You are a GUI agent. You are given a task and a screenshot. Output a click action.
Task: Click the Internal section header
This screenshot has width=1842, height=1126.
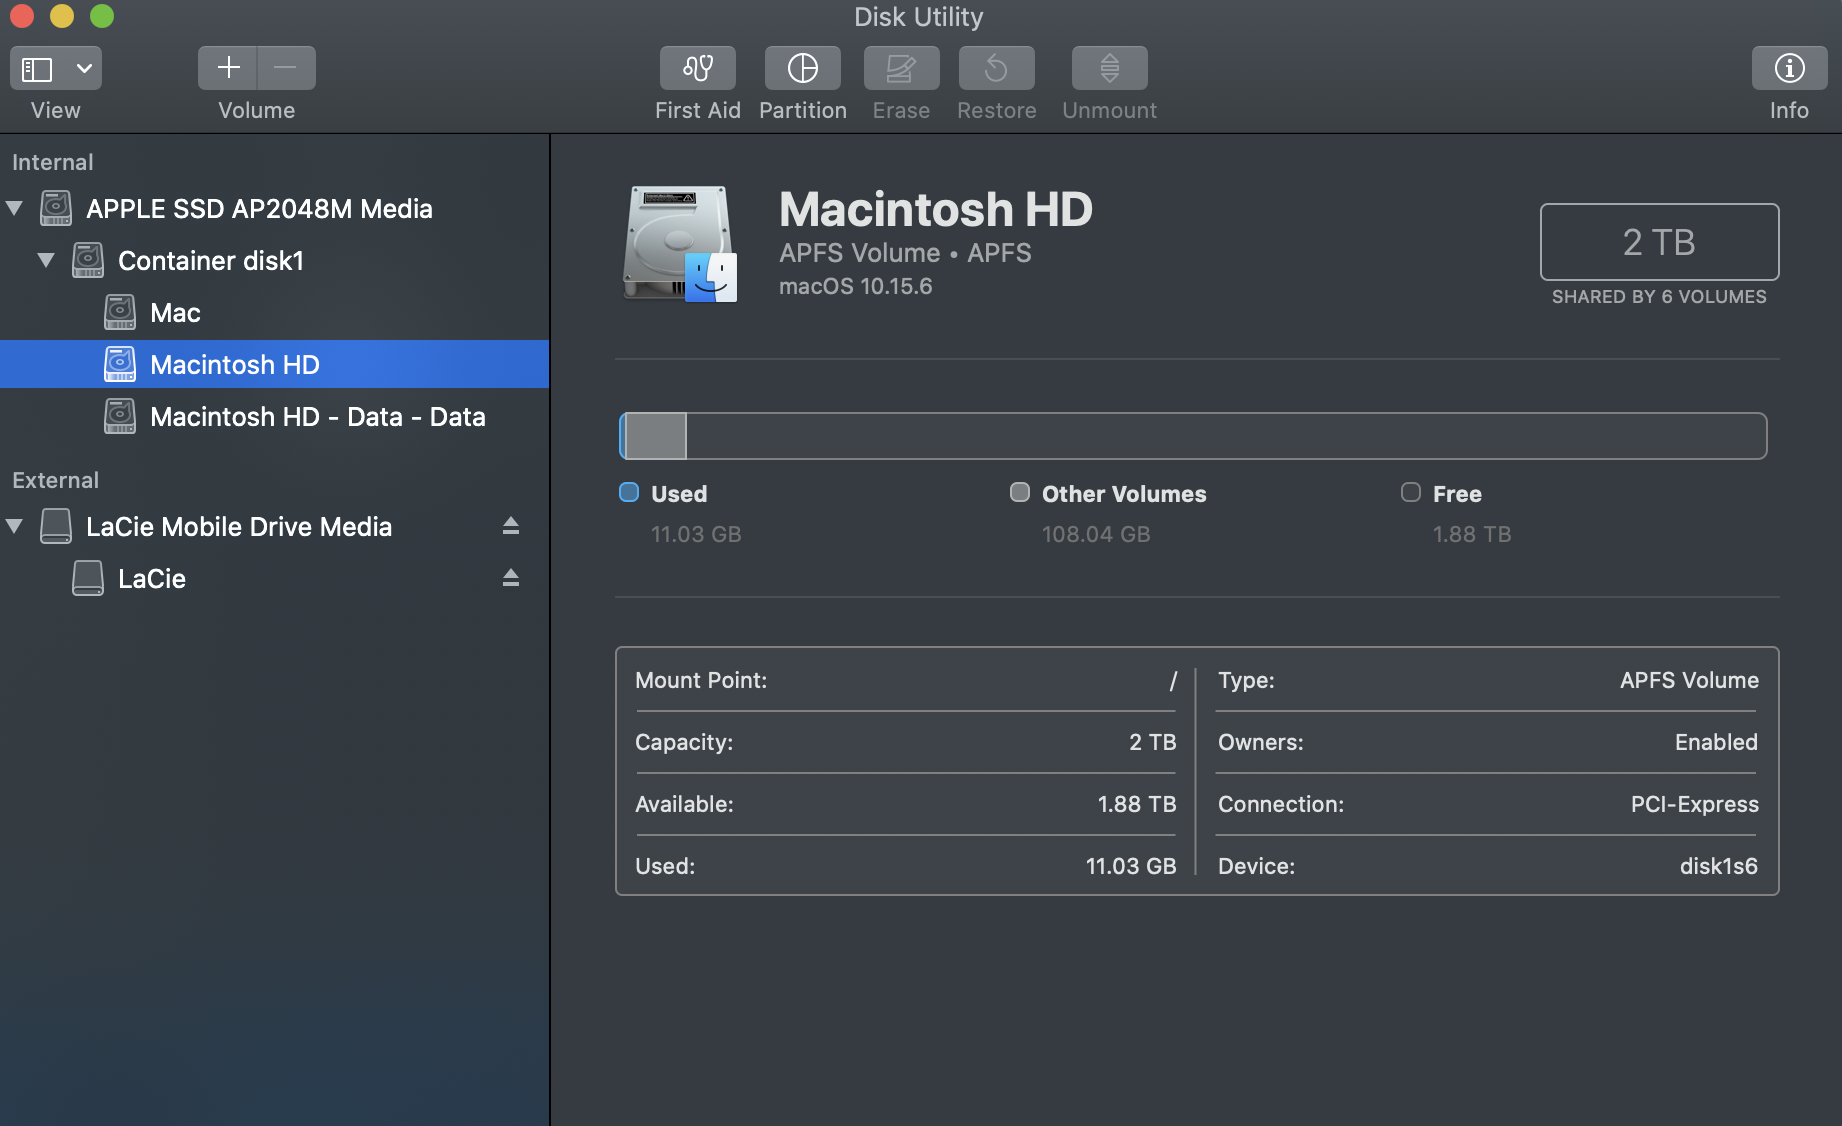52,162
